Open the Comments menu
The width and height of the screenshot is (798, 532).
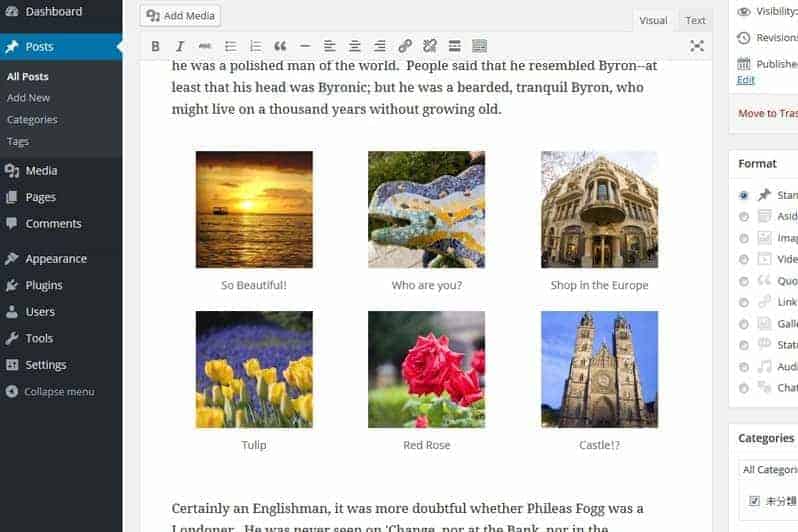[x=61, y=223]
